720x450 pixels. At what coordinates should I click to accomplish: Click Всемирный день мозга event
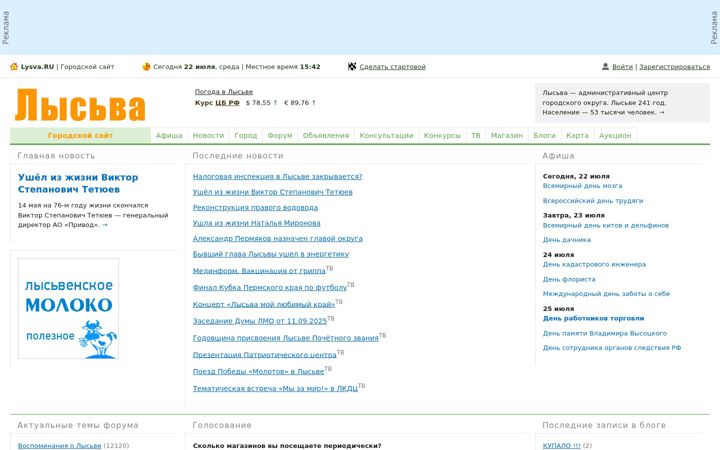[582, 186]
